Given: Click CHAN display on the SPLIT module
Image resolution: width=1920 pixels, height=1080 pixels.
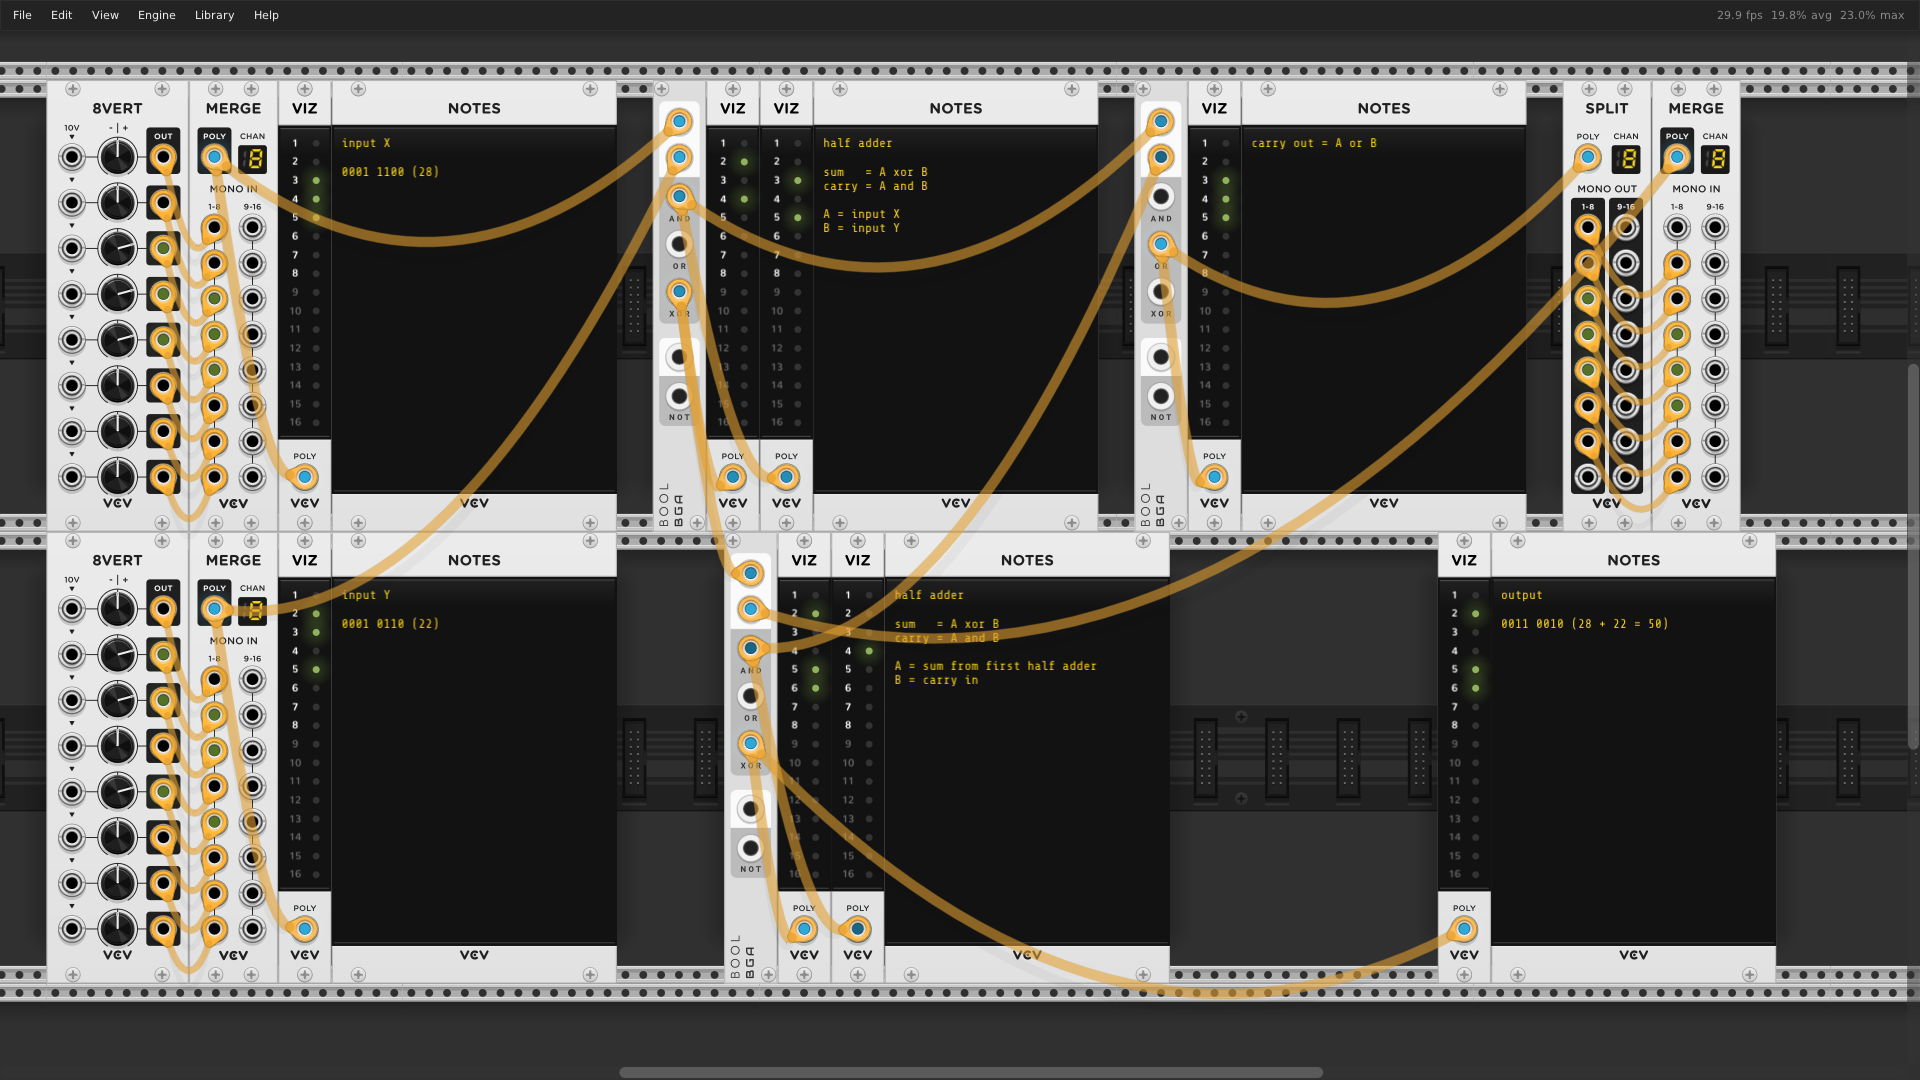Looking at the screenshot, I should (x=1626, y=158).
